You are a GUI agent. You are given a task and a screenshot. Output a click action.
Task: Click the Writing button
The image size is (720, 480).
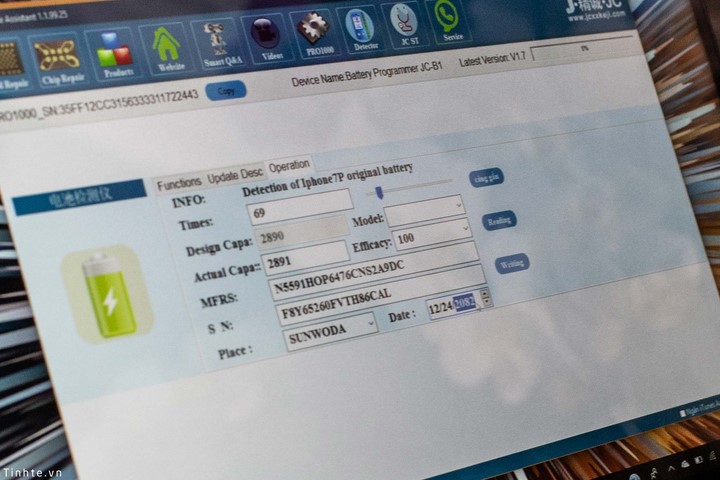[x=512, y=264]
